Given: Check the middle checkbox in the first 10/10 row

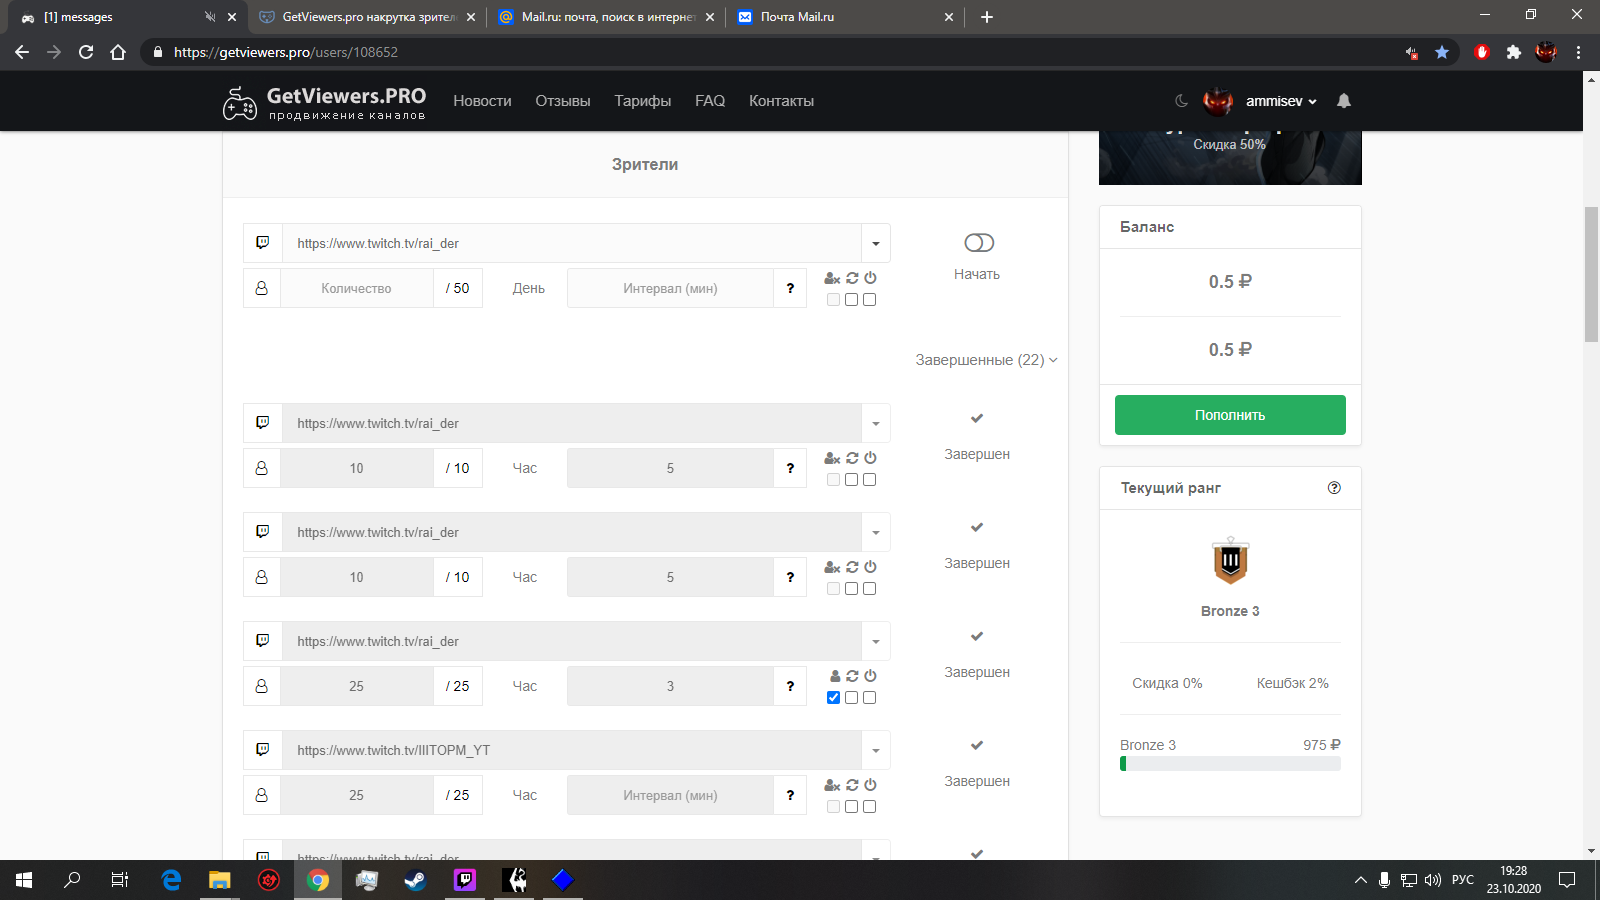Looking at the screenshot, I should click(851, 480).
